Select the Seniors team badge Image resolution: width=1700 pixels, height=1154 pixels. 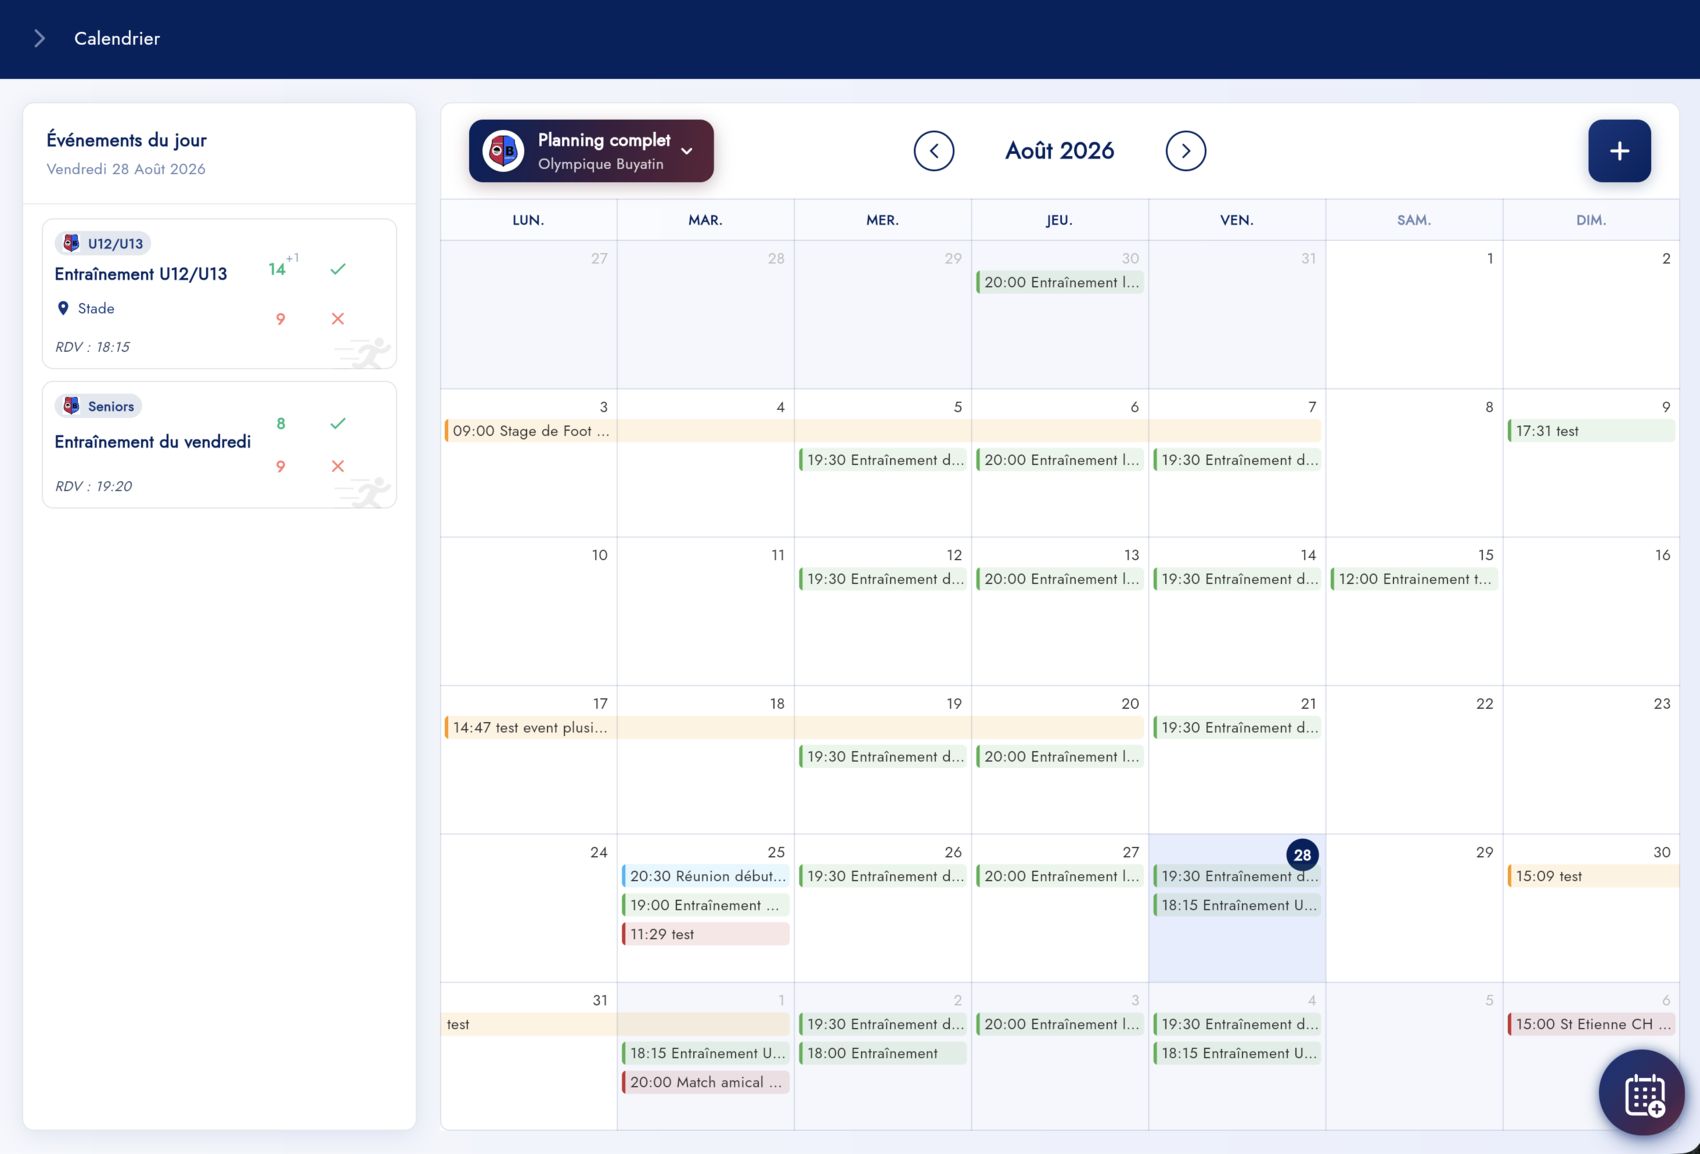pyautogui.click(x=98, y=406)
